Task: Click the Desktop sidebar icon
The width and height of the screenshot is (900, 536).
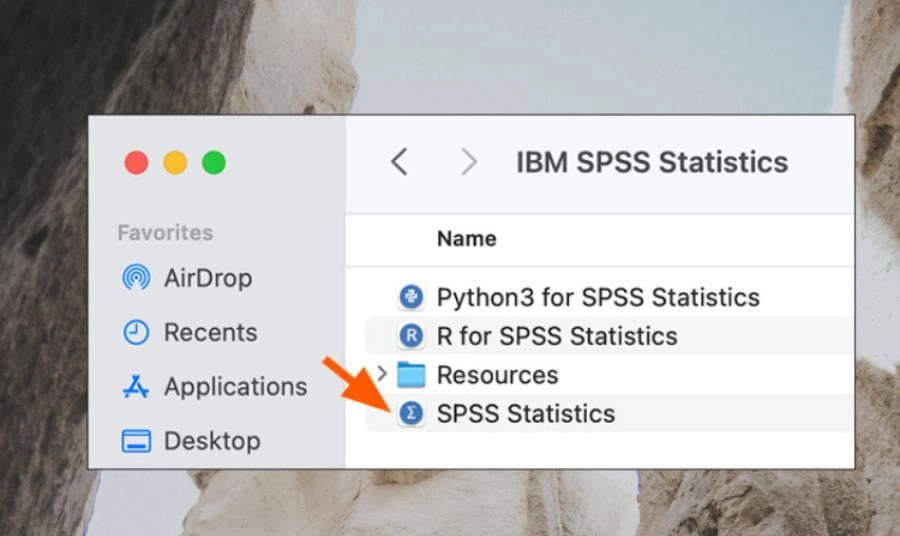Action: click(x=136, y=441)
